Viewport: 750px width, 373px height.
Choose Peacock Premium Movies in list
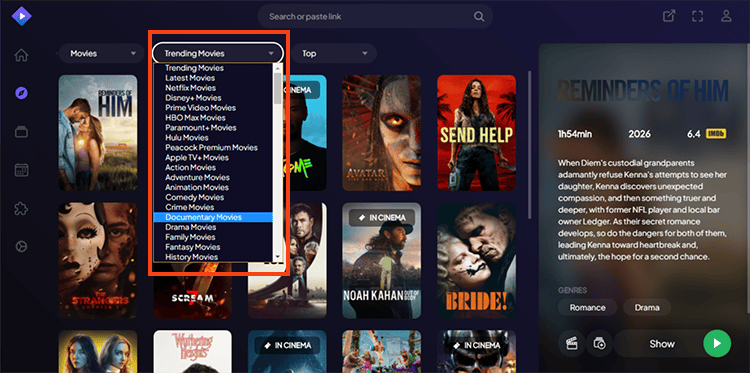tap(213, 148)
